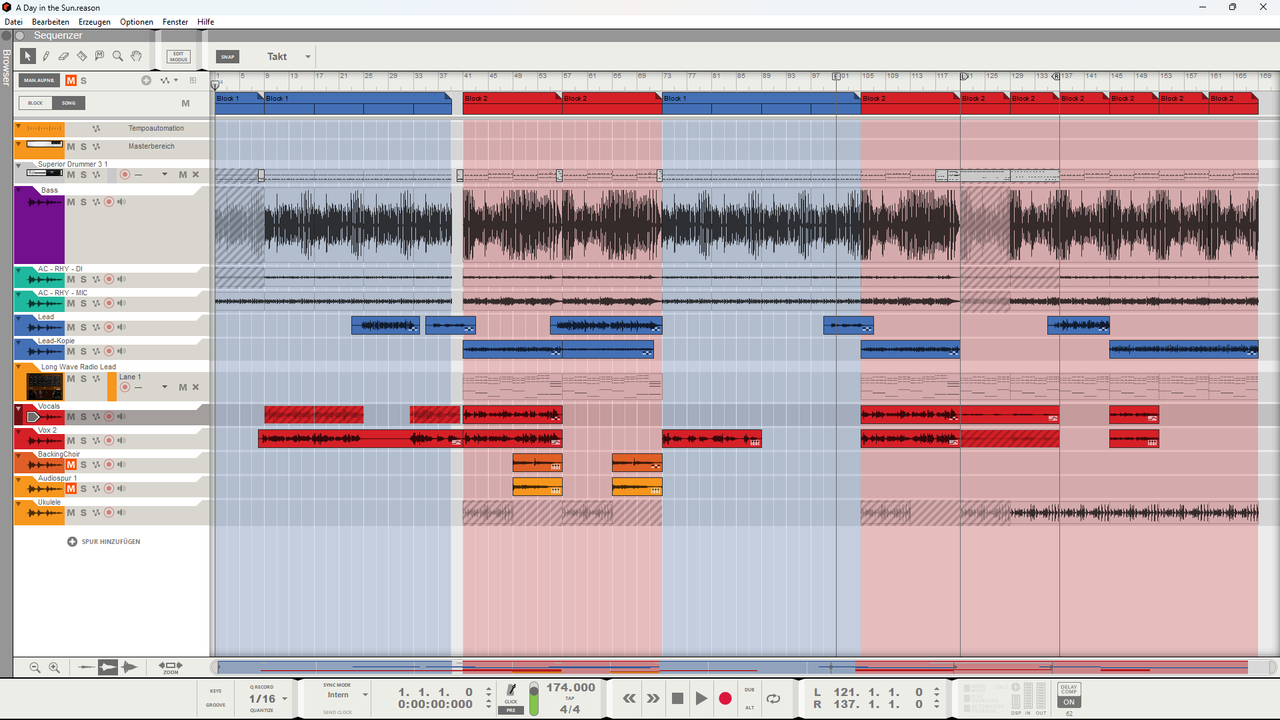Toggle monitoring speaker on Bass track
The width and height of the screenshot is (1280, 720).
(121, 202)
